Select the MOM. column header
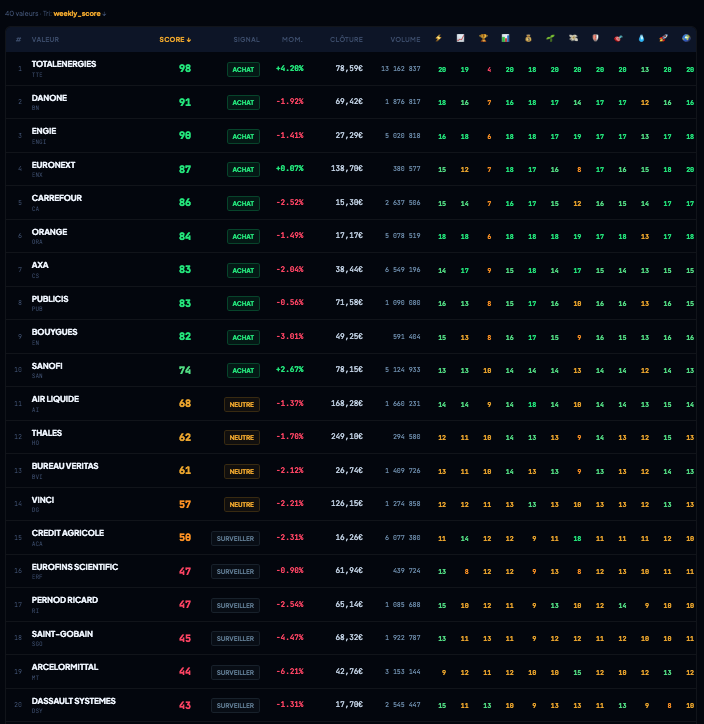The height and width of the screenshot is (724, 704). click(x=292, y=40)
